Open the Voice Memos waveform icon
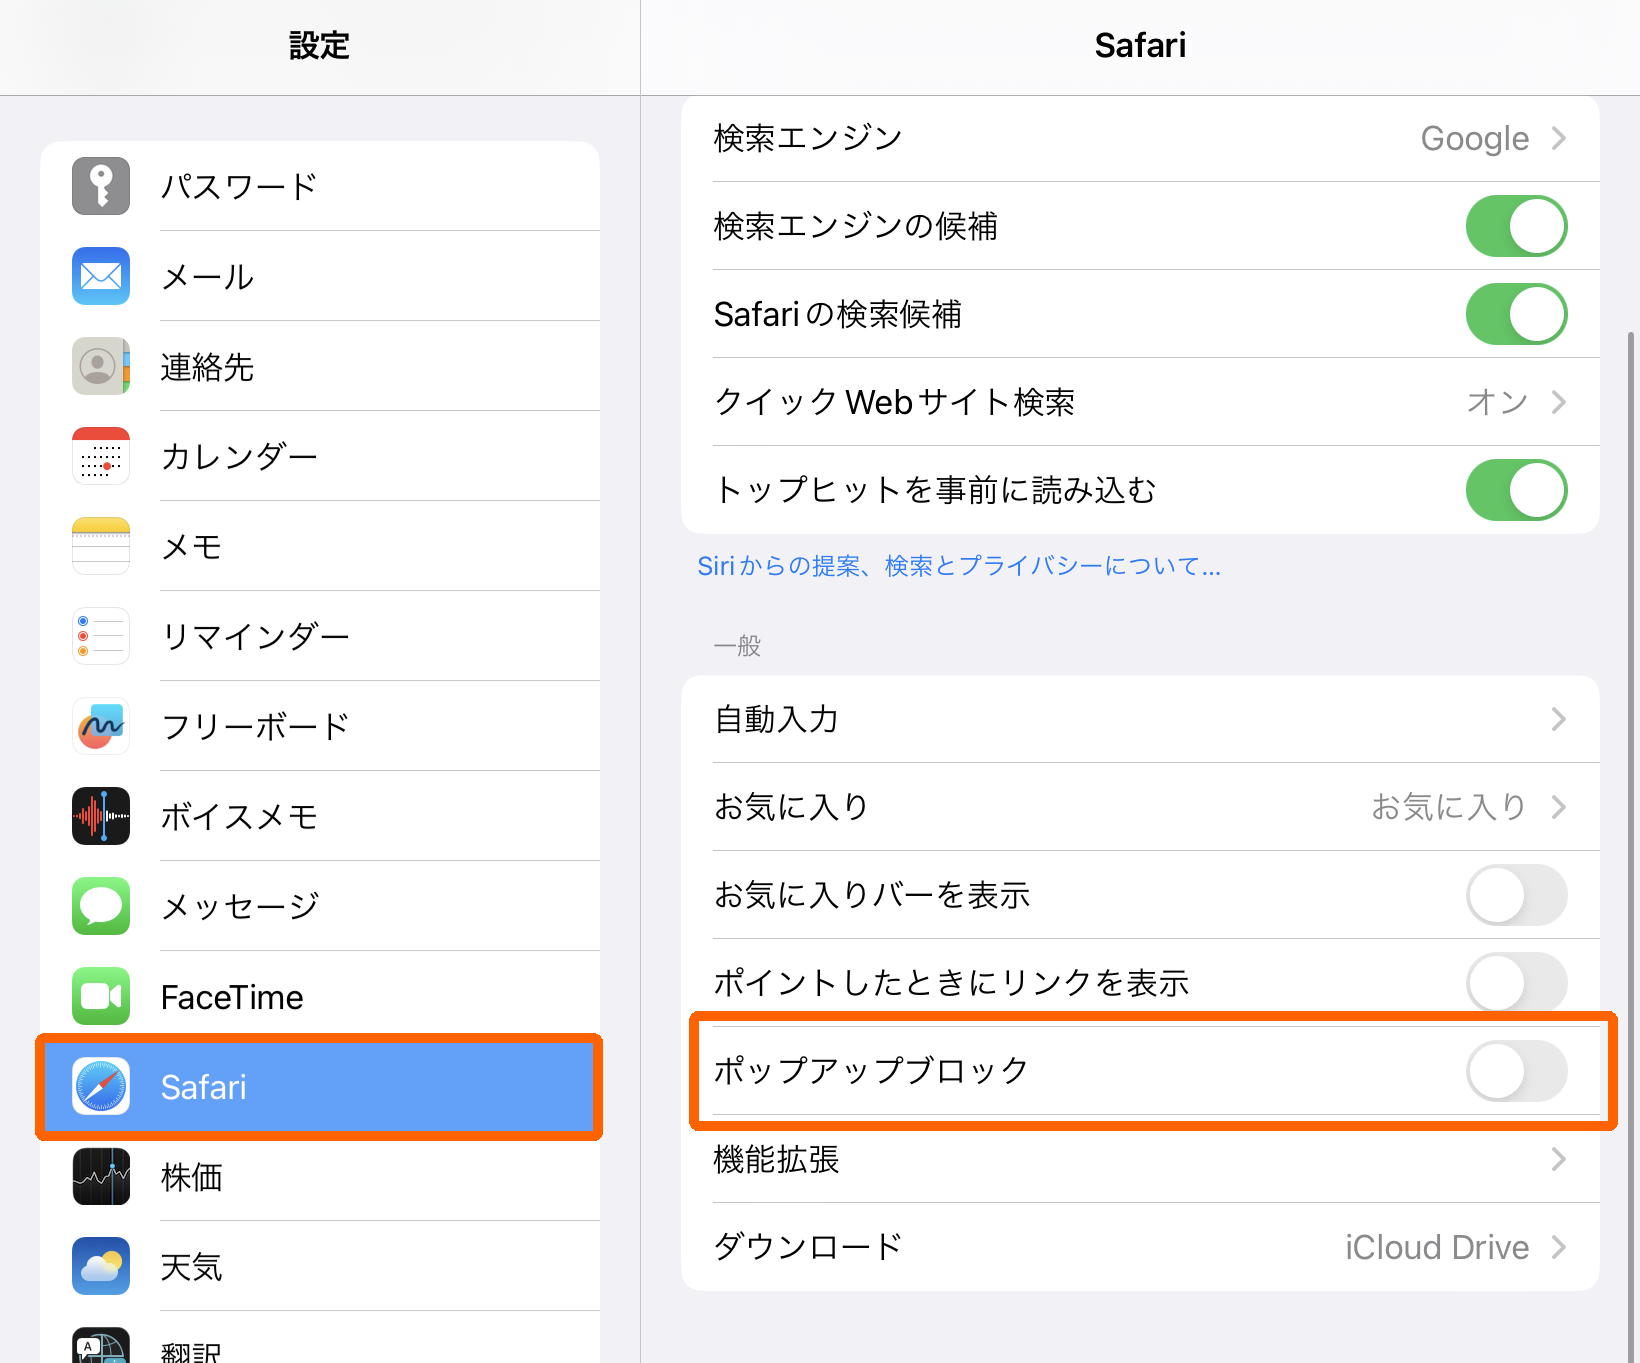The height and width of the screenshot is (1363, 1640). [101, 816]
